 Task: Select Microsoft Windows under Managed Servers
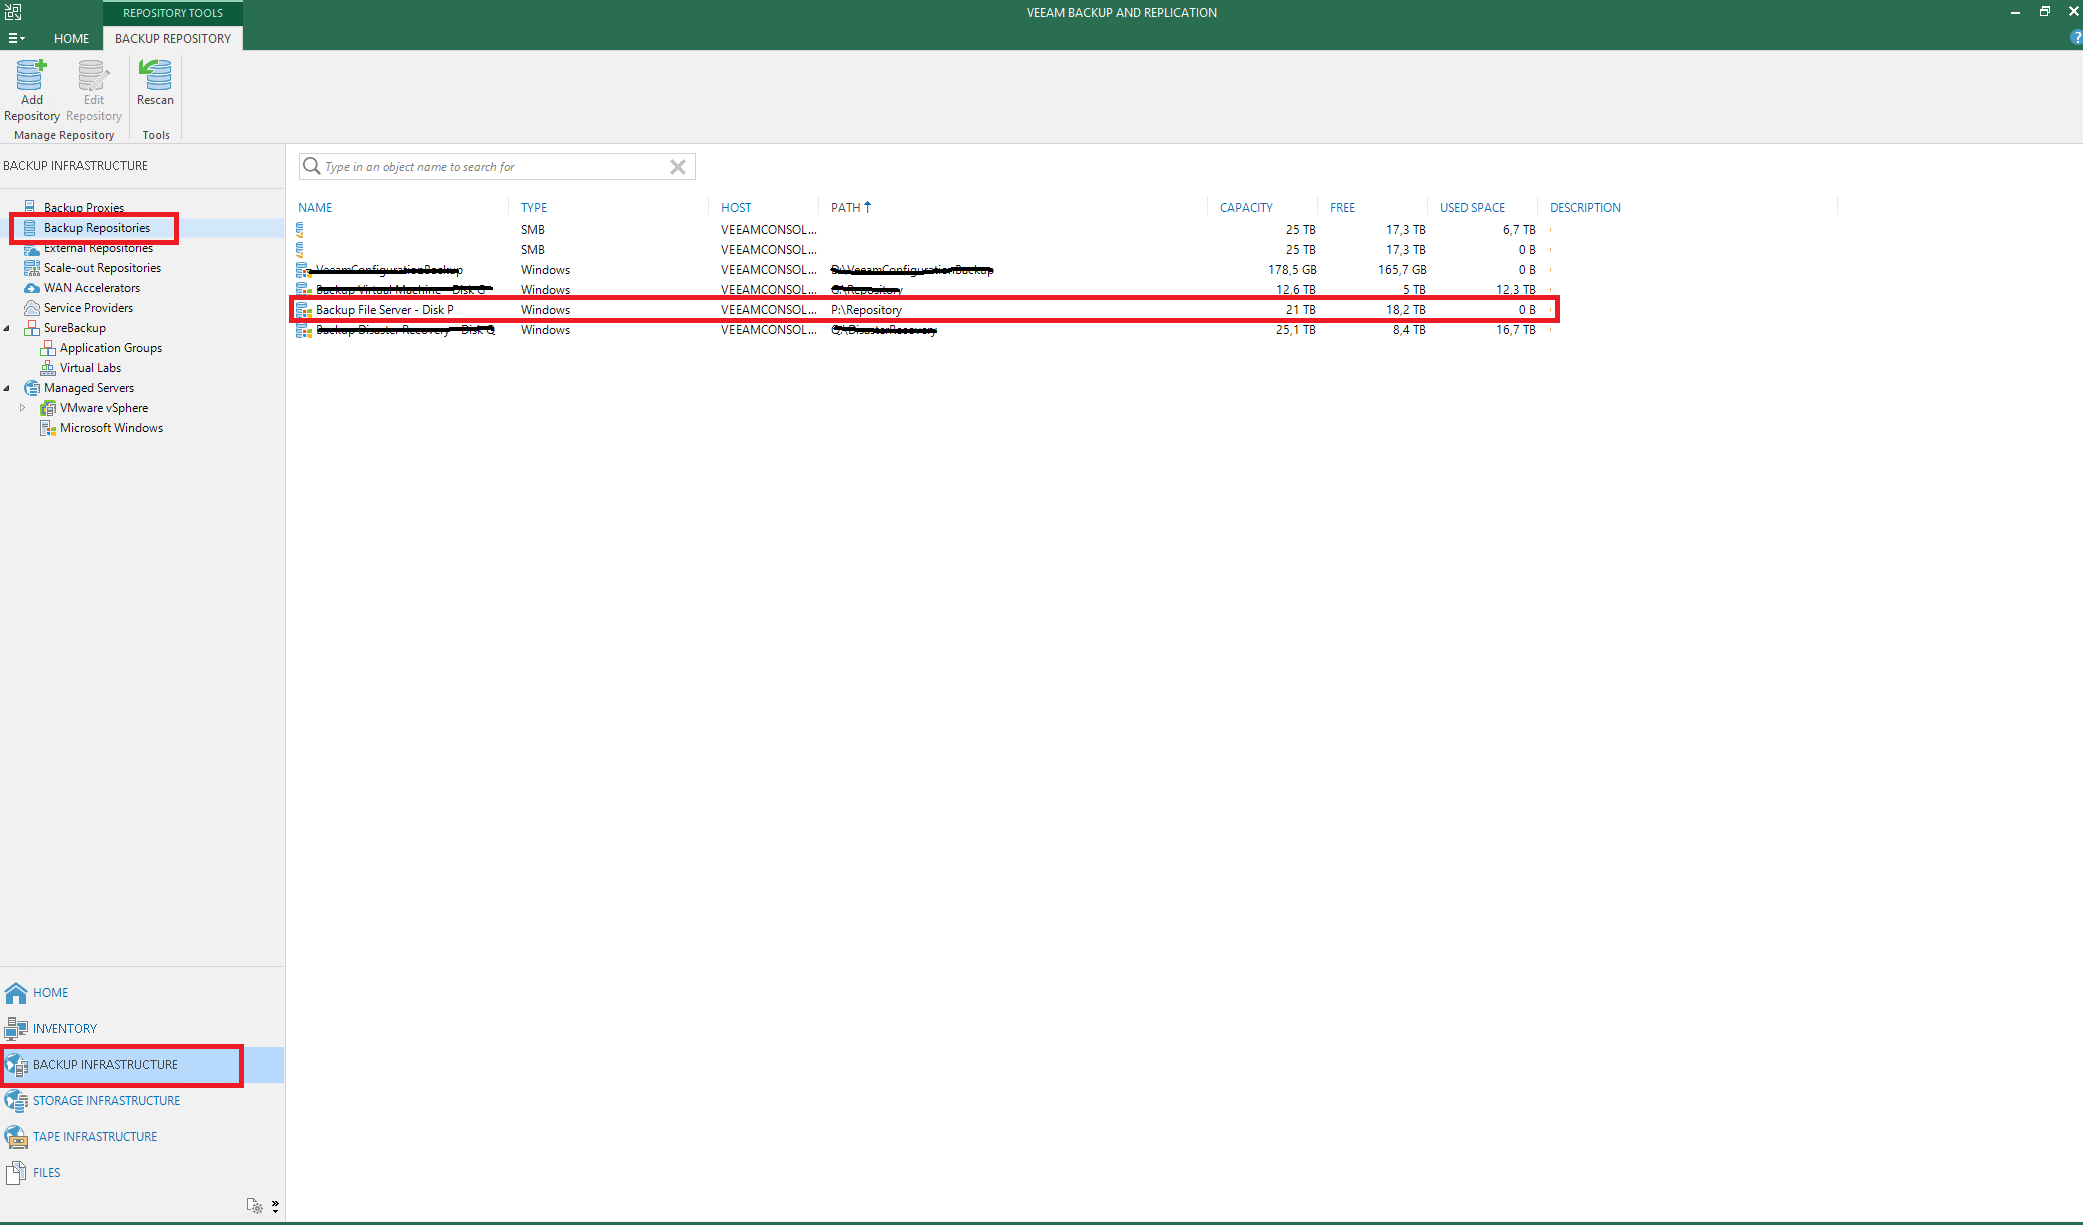111,428
